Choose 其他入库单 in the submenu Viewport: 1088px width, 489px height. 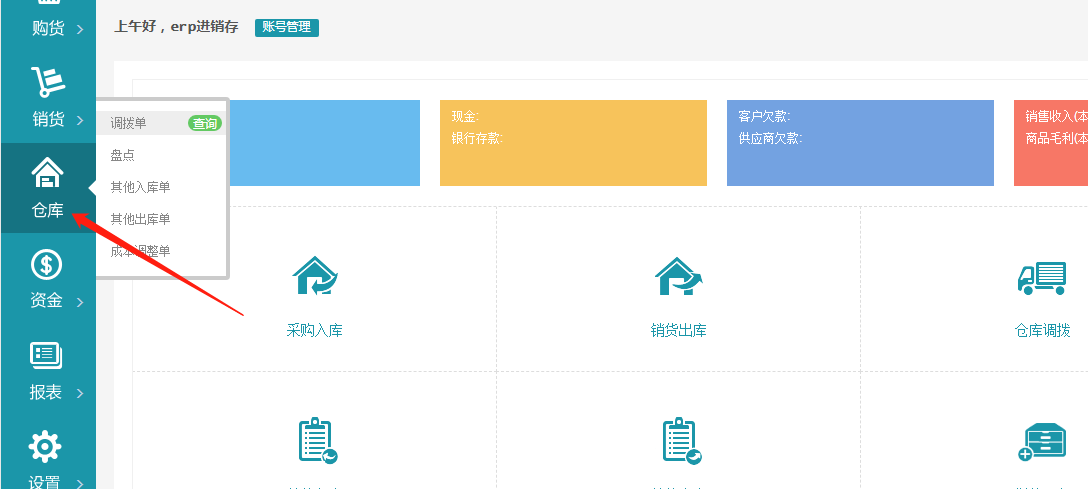tap(140, 187)
